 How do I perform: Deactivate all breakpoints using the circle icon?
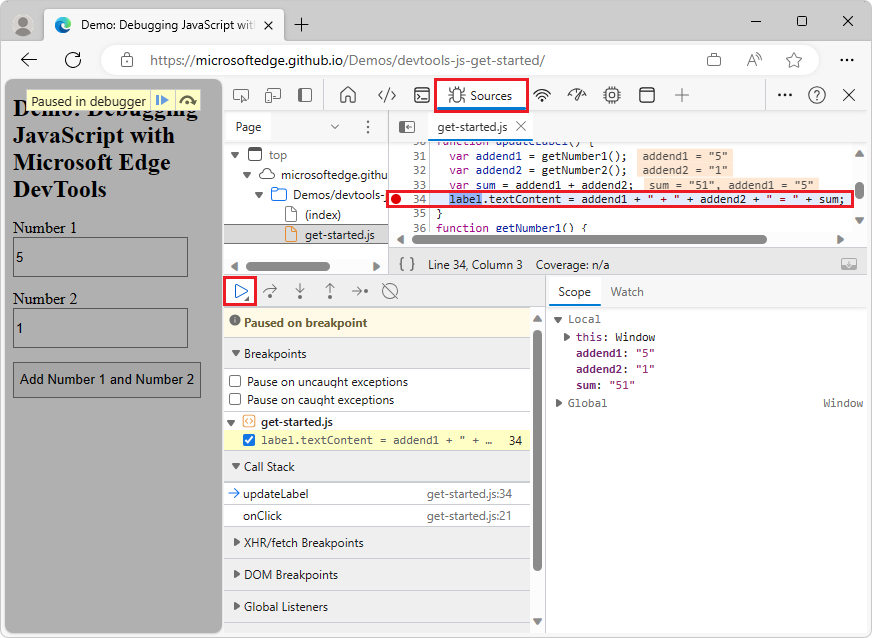click(390, 291)
